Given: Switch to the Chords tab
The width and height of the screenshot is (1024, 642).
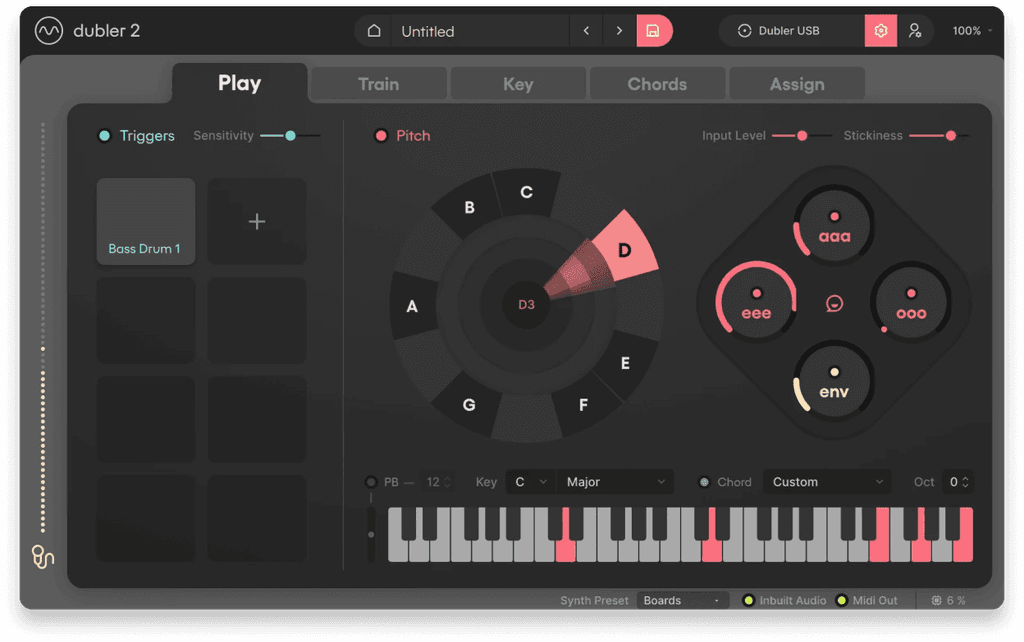Looking at the screenshot, I should (657, 84).
